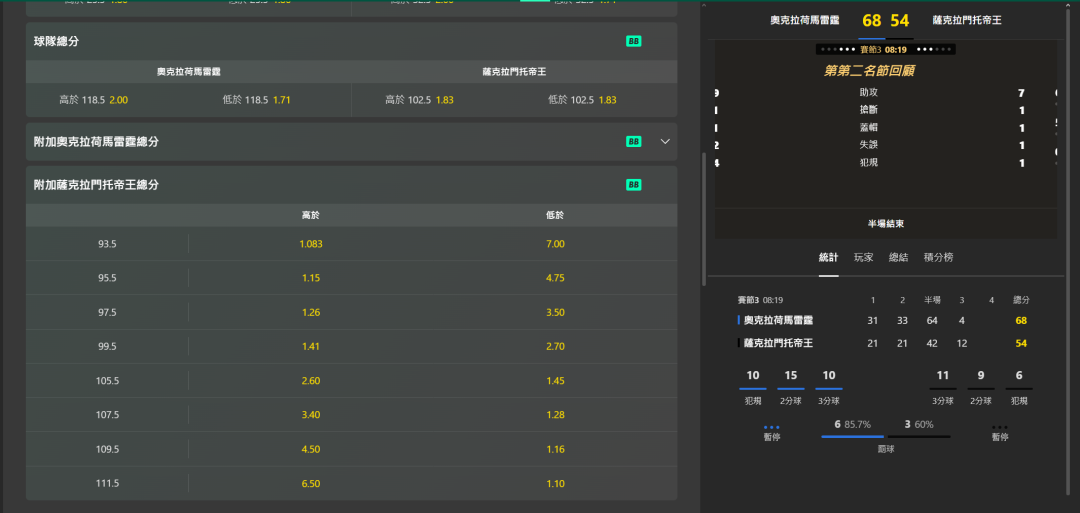Image resolution: width=1080 pixels, height=513 pixels.
Task: Switch to the 總結 tab
Action: click(899, 258)
